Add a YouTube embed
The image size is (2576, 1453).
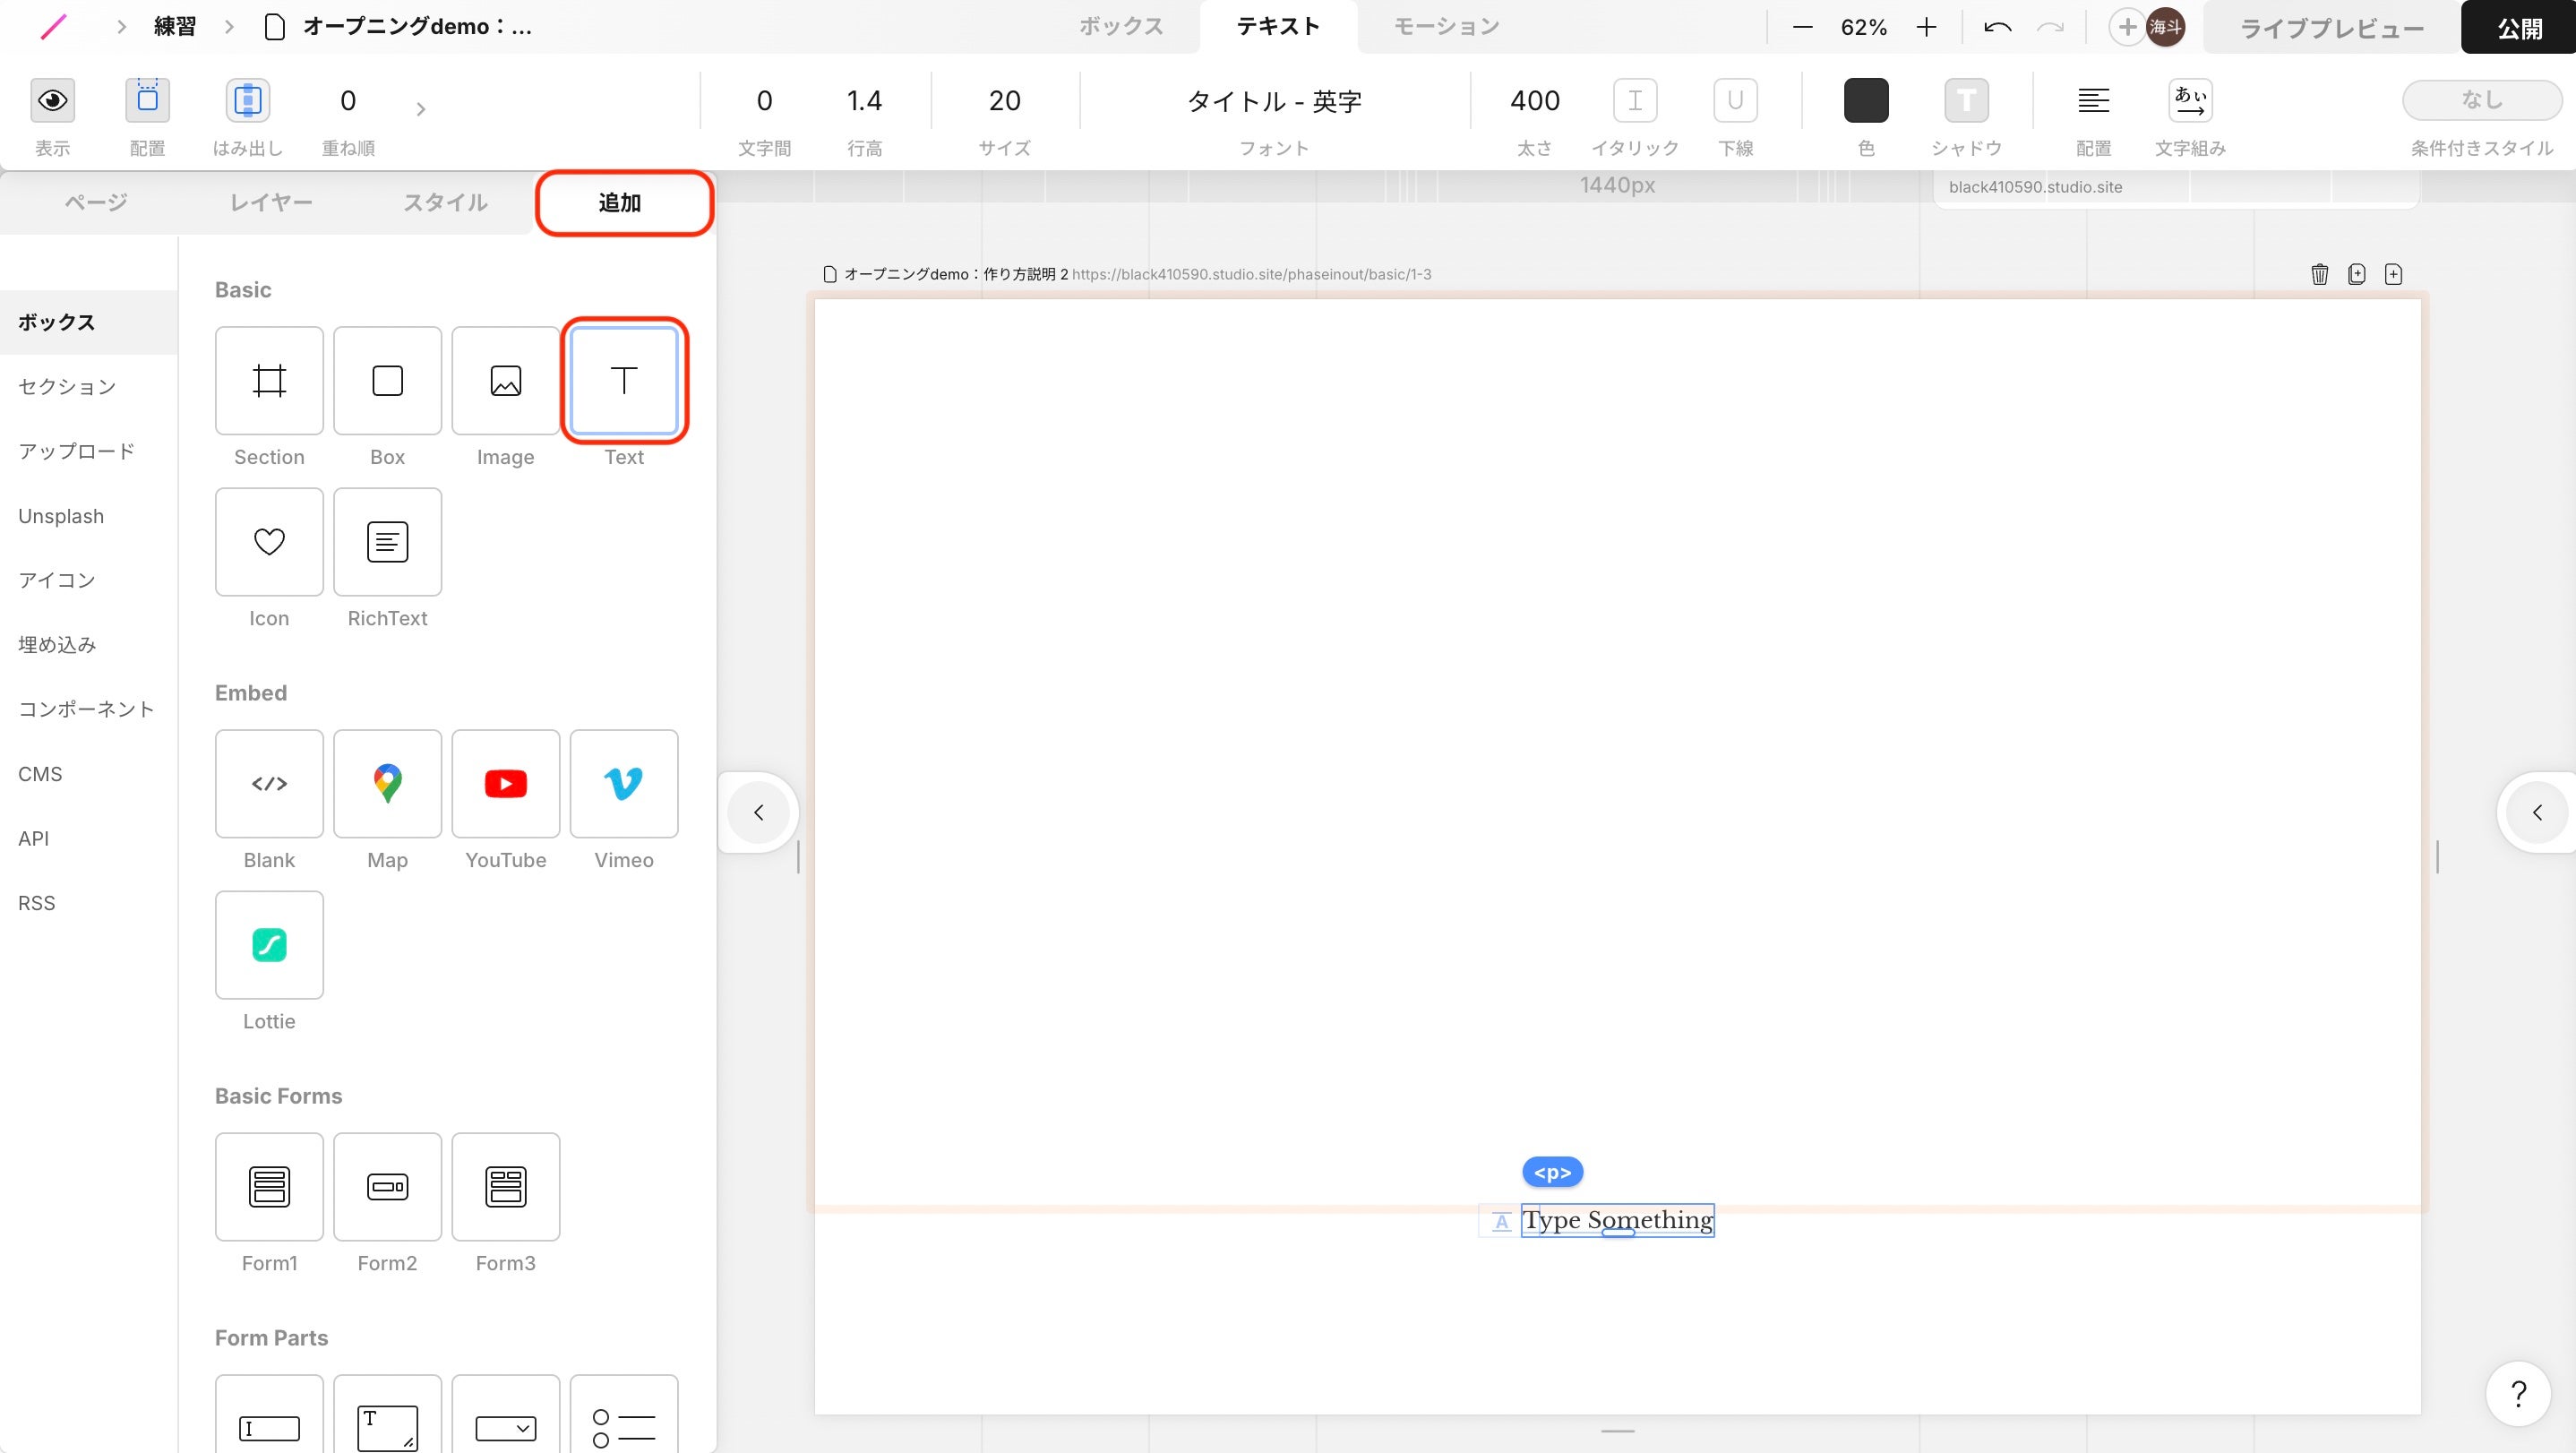coord(505,783)
